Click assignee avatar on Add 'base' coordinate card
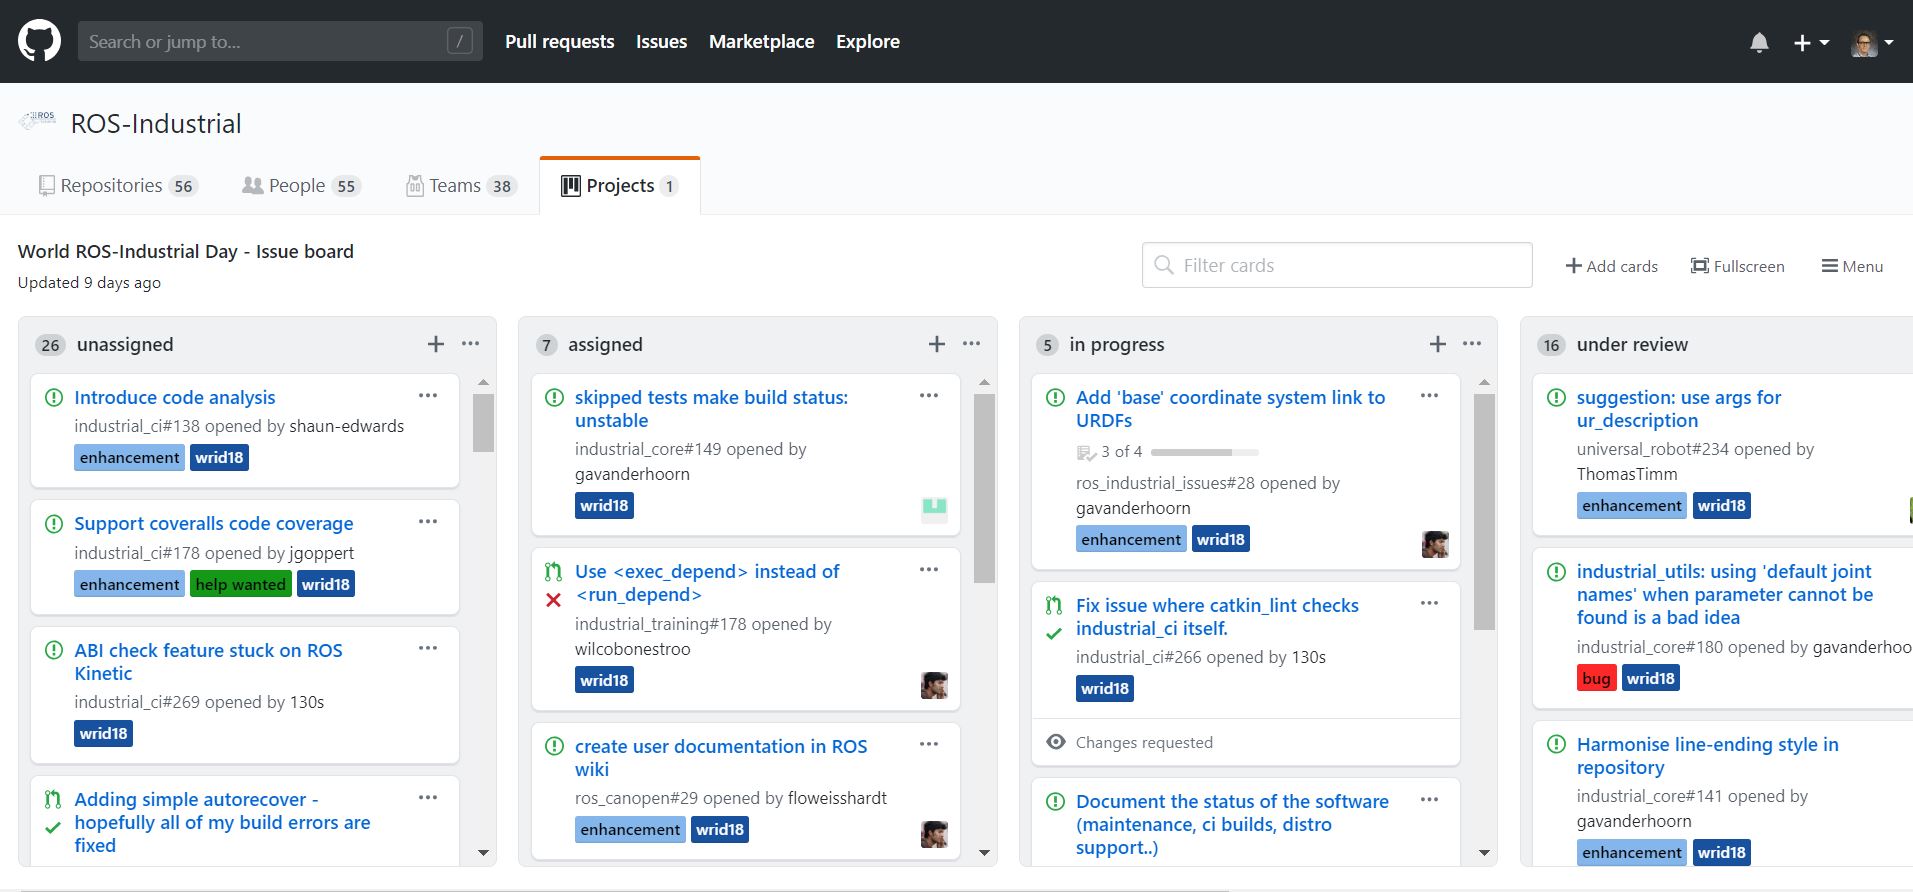This screenshot has width=1913, height=892. [1435, 544]
